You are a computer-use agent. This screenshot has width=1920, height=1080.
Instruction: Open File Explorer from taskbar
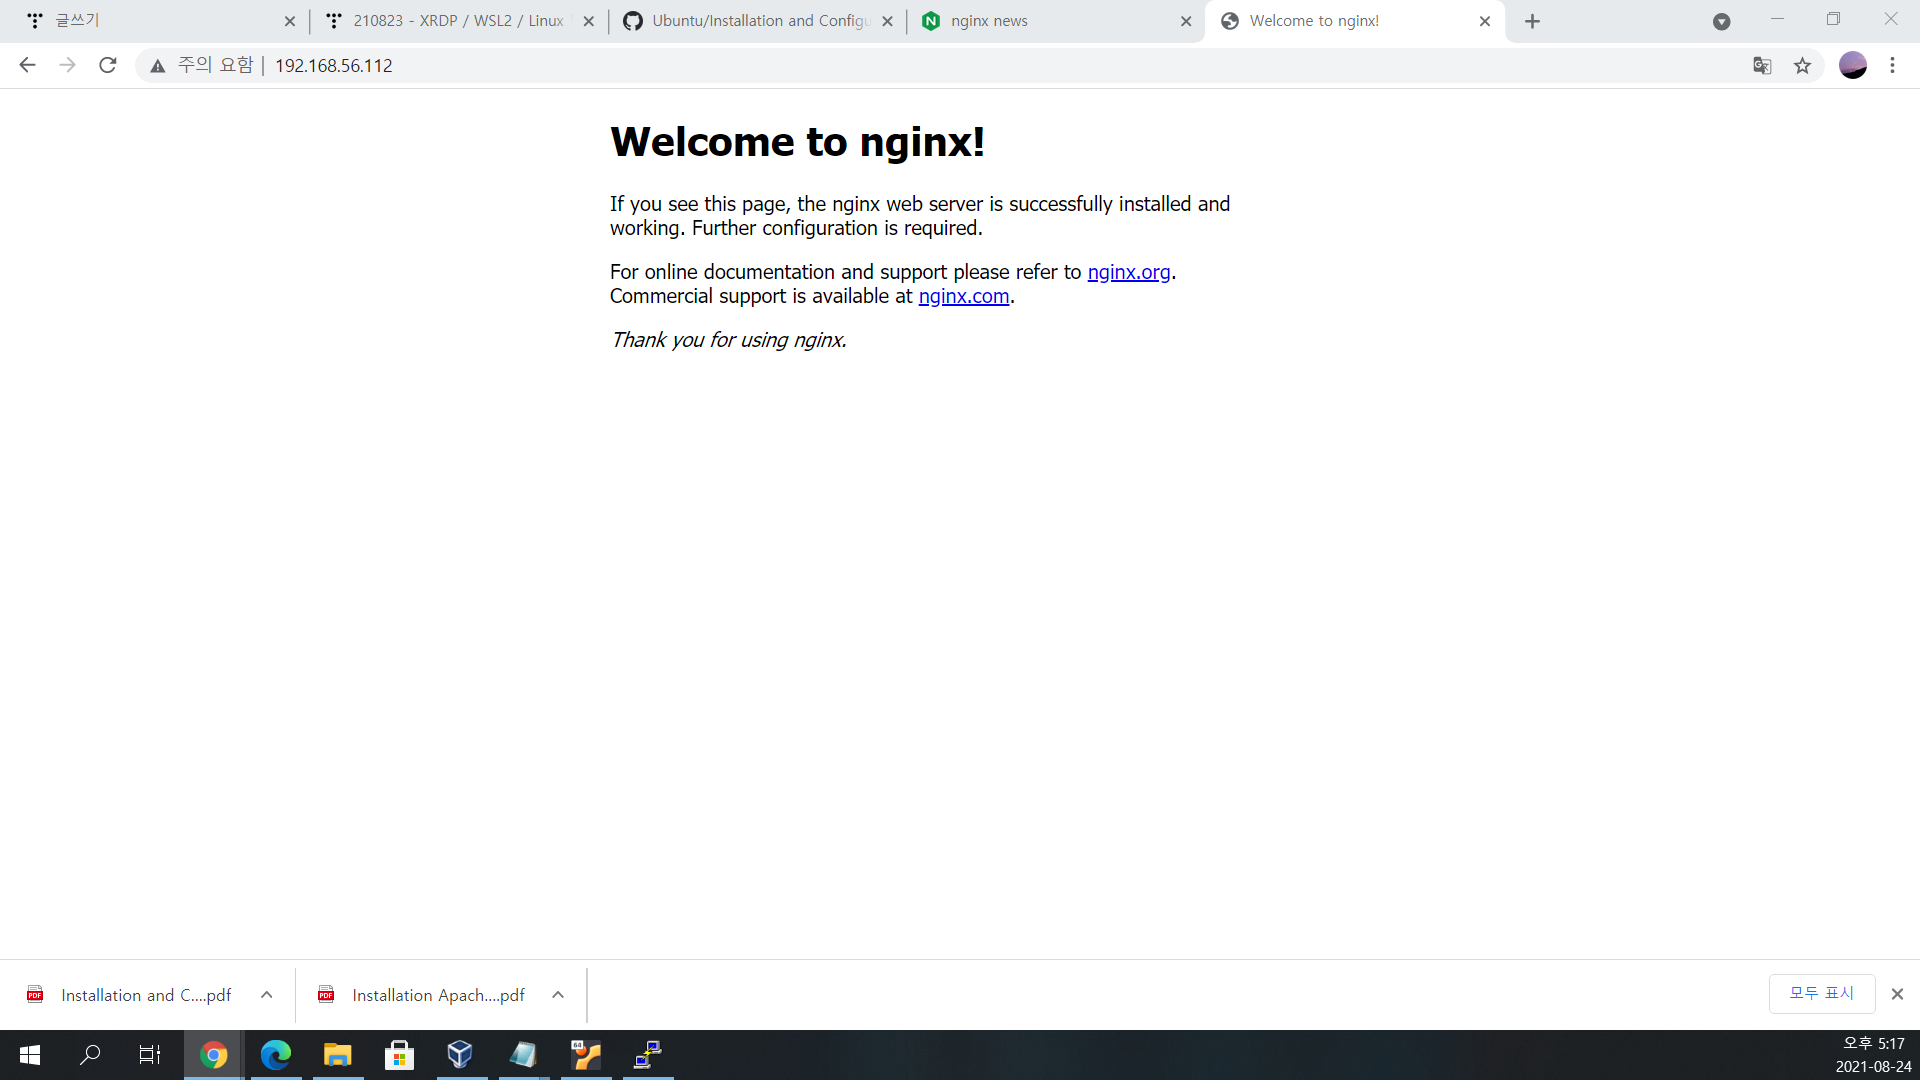click(x=337, y=1055)
